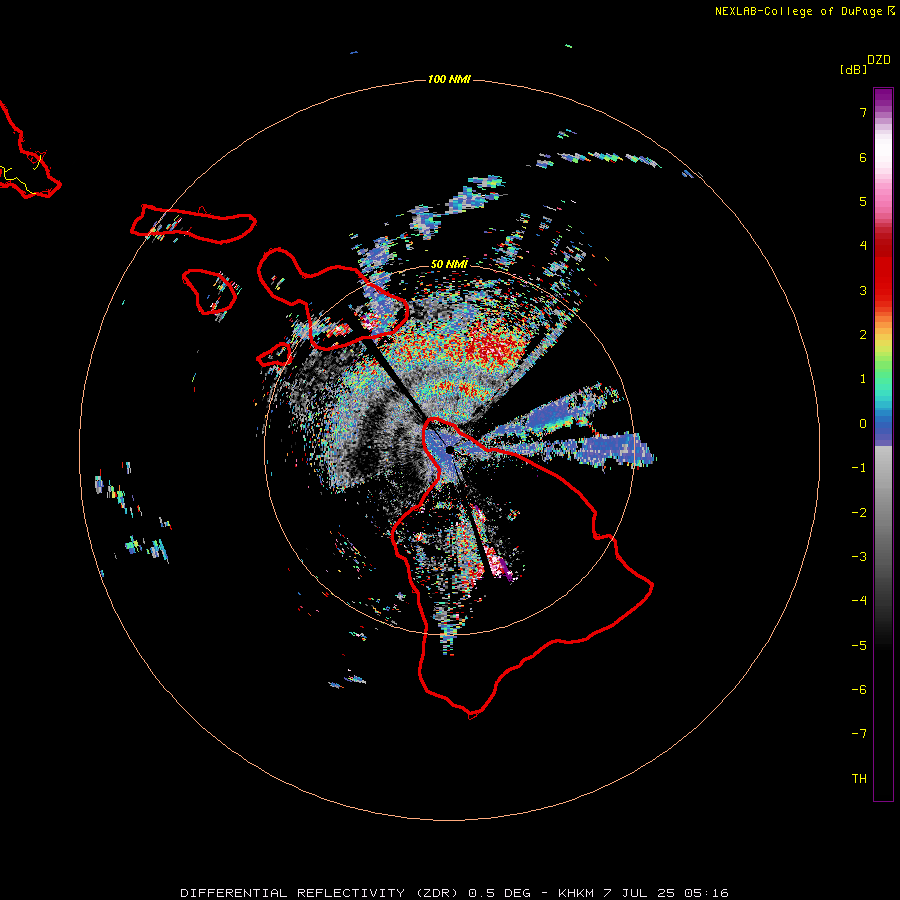The height and width of the screenshot is (900, 900).
Task: Click the blue band of the color bar
Action: [883, 425]
